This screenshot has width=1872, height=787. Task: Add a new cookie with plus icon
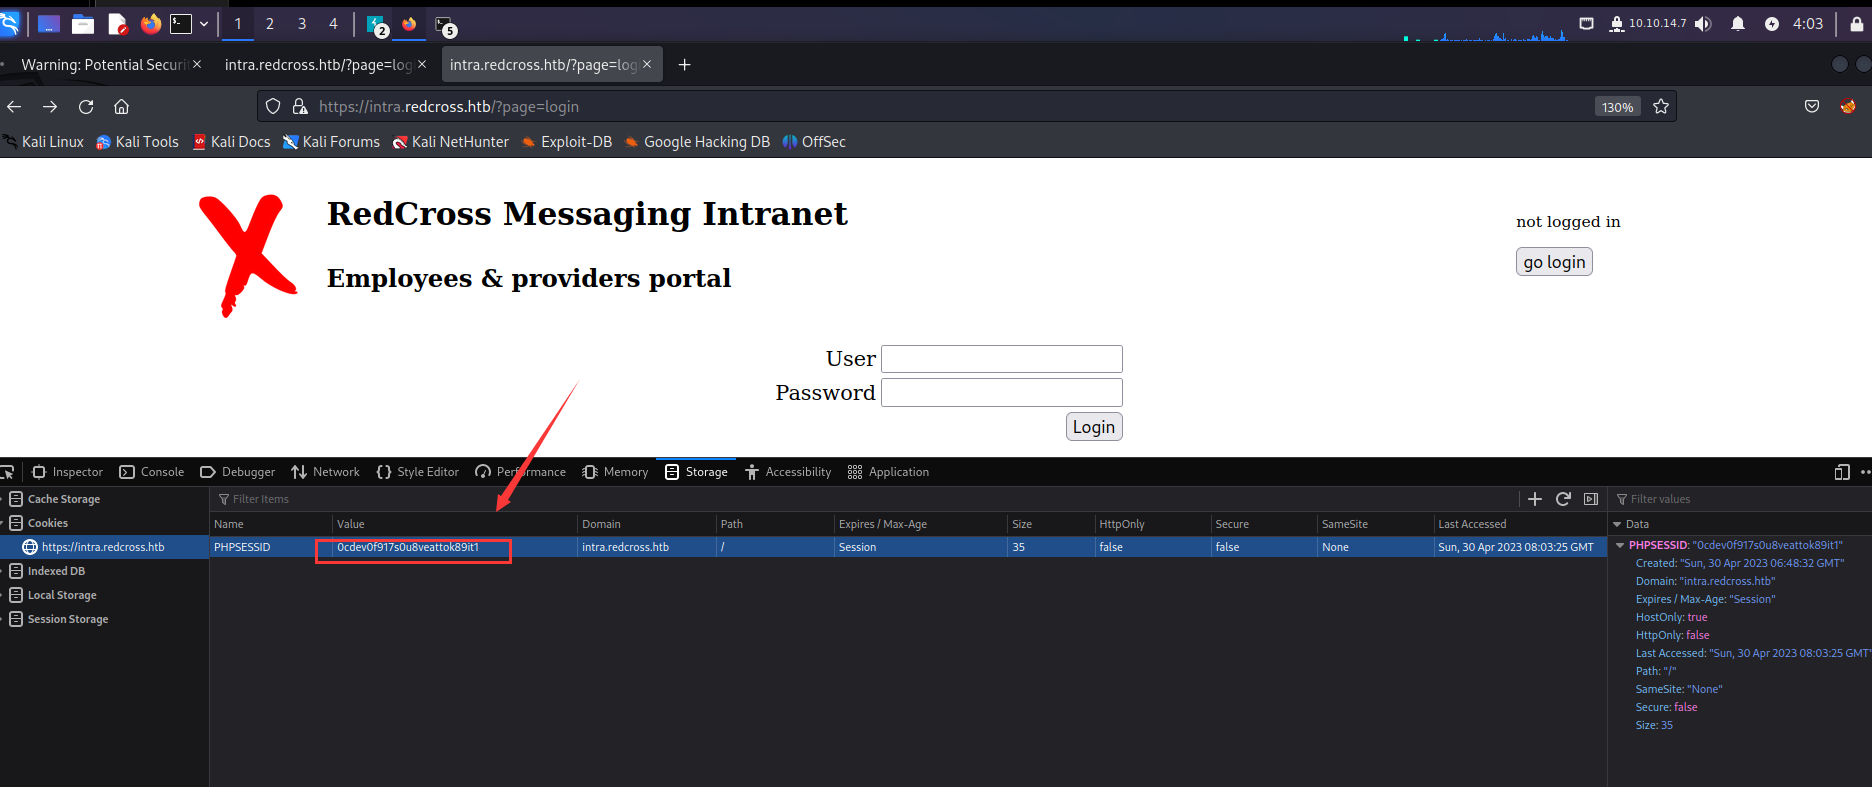1535,499
